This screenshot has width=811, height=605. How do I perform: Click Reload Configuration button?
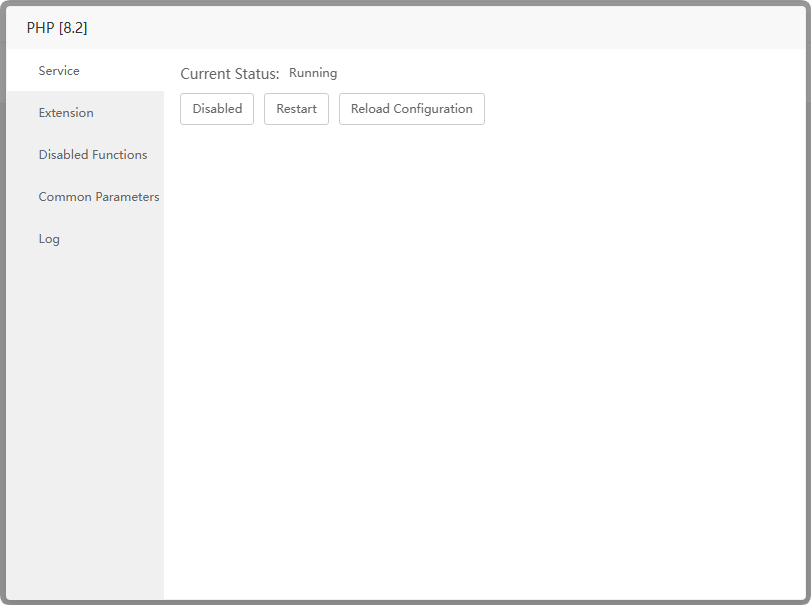point(412,109)
